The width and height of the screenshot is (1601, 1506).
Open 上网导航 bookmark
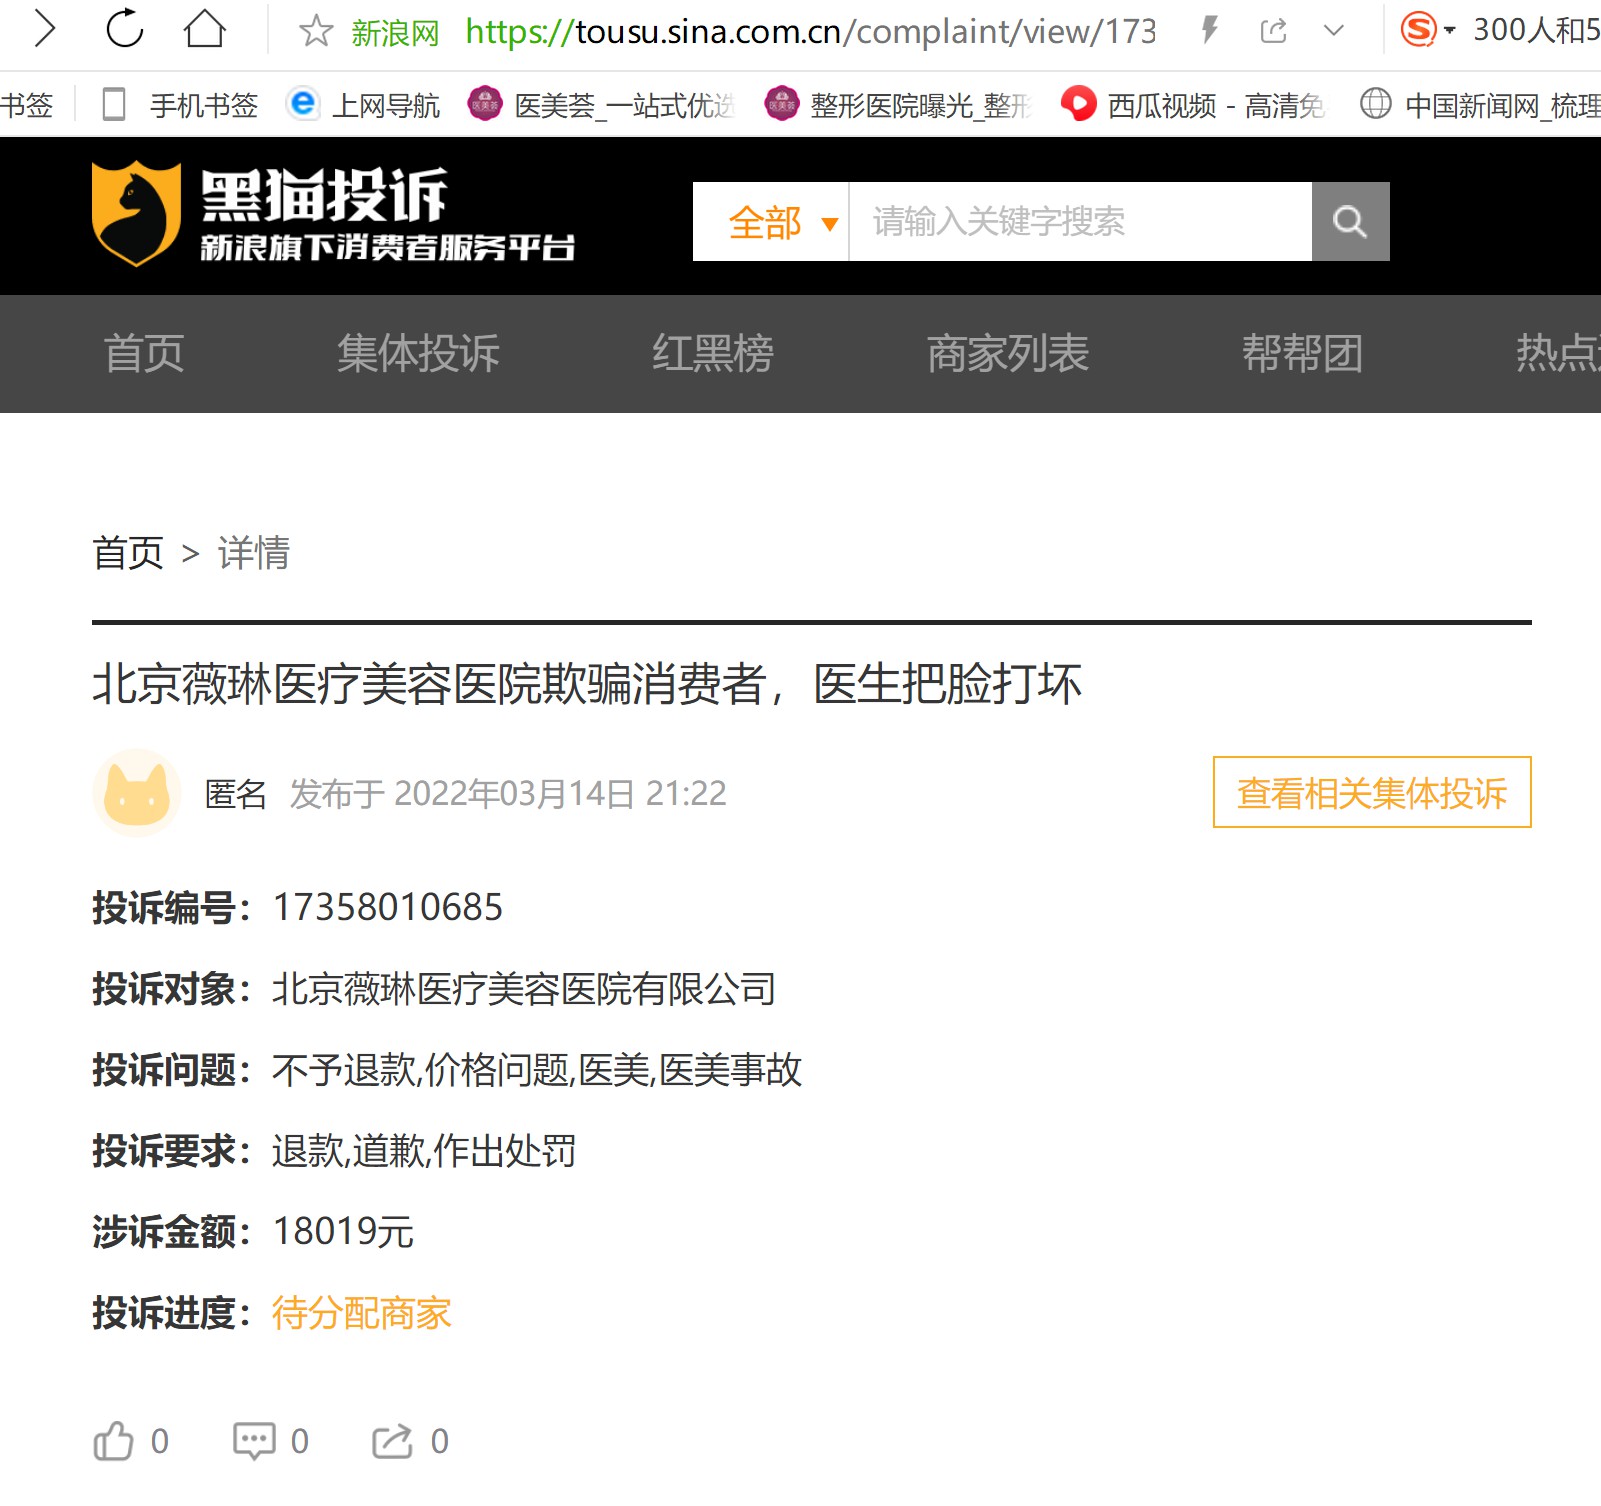point(363,104)
